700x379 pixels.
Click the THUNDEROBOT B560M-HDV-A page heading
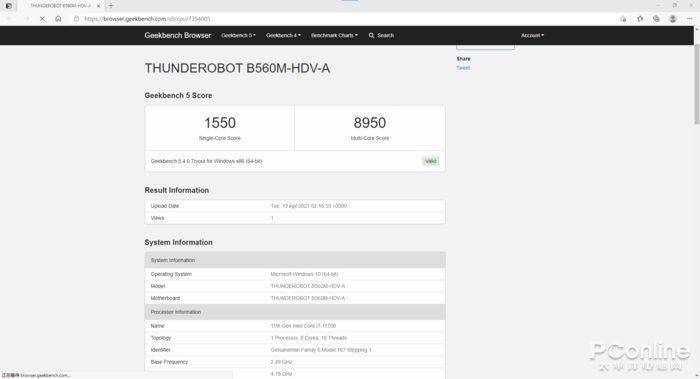click(237, 68)
